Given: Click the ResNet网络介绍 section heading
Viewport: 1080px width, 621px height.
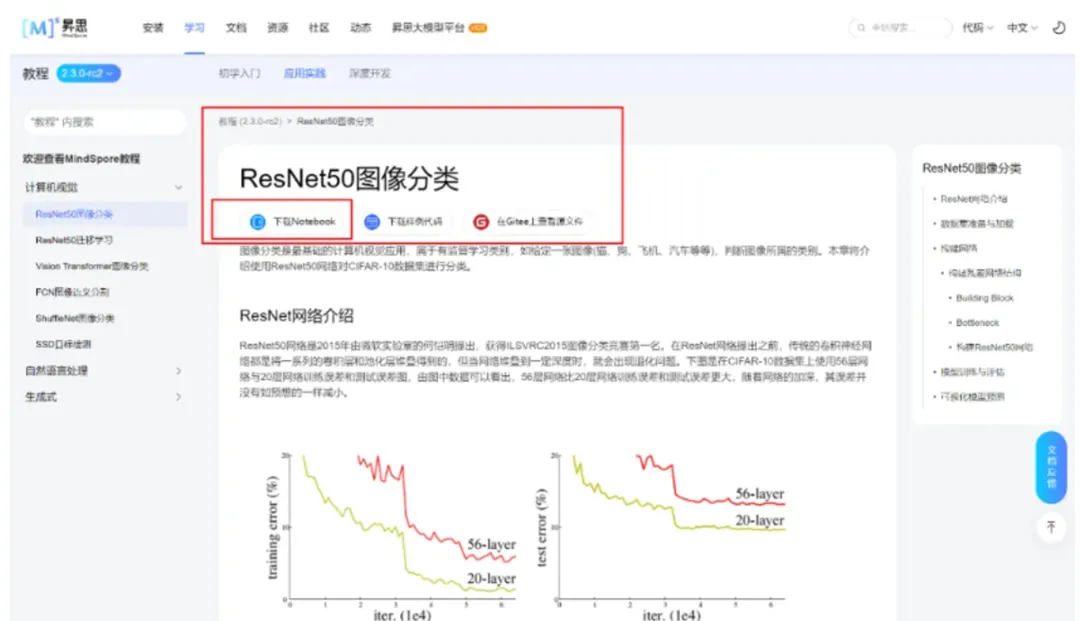Looking at the screenshot, I should pyautogui.click(x=296, y=316).
